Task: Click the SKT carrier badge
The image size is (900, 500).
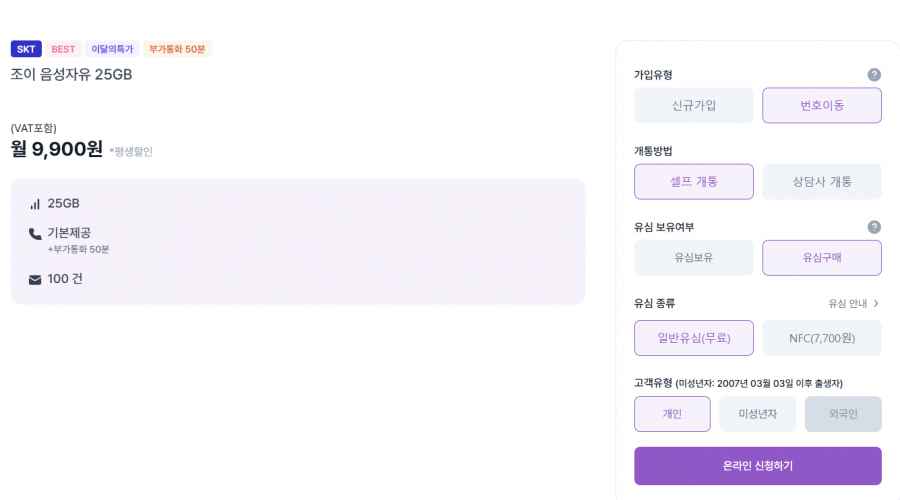Action: click(x=26, y=49)
